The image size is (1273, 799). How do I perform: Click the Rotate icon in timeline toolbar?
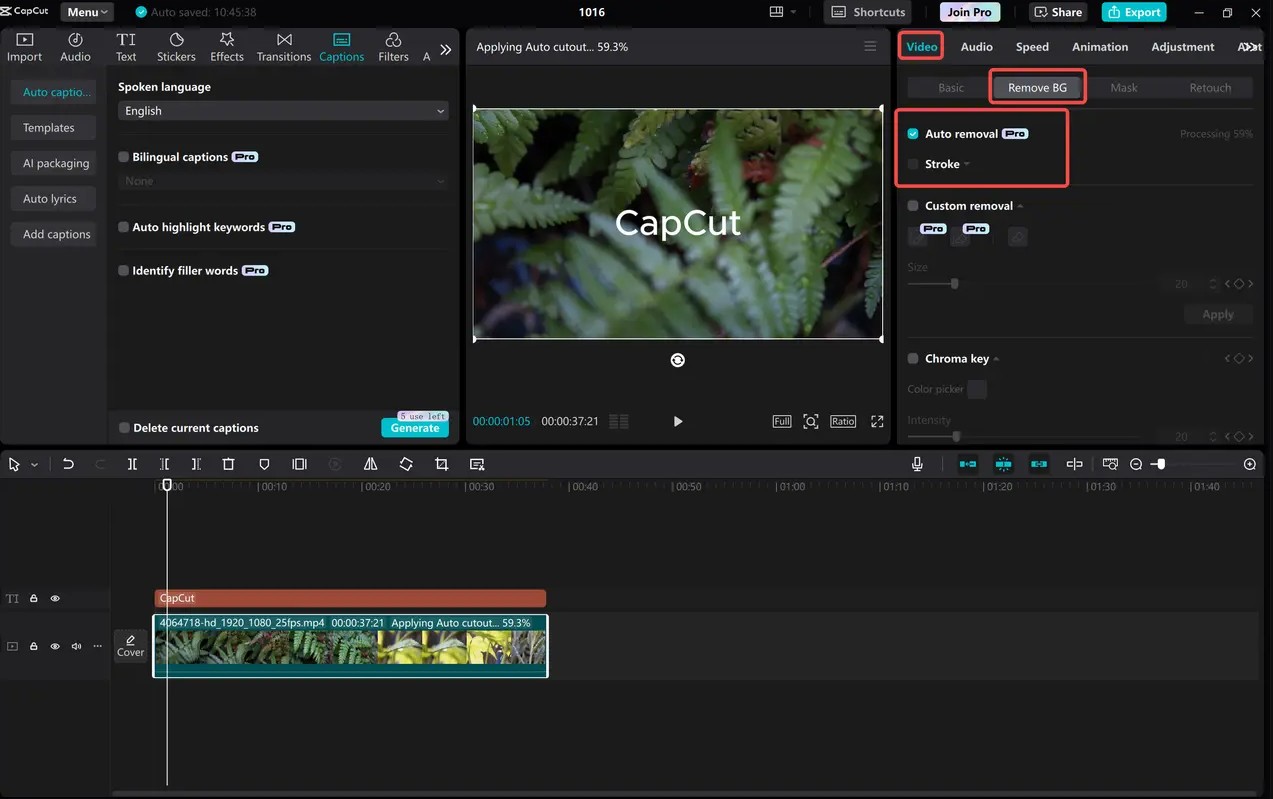tap(406, 464)
